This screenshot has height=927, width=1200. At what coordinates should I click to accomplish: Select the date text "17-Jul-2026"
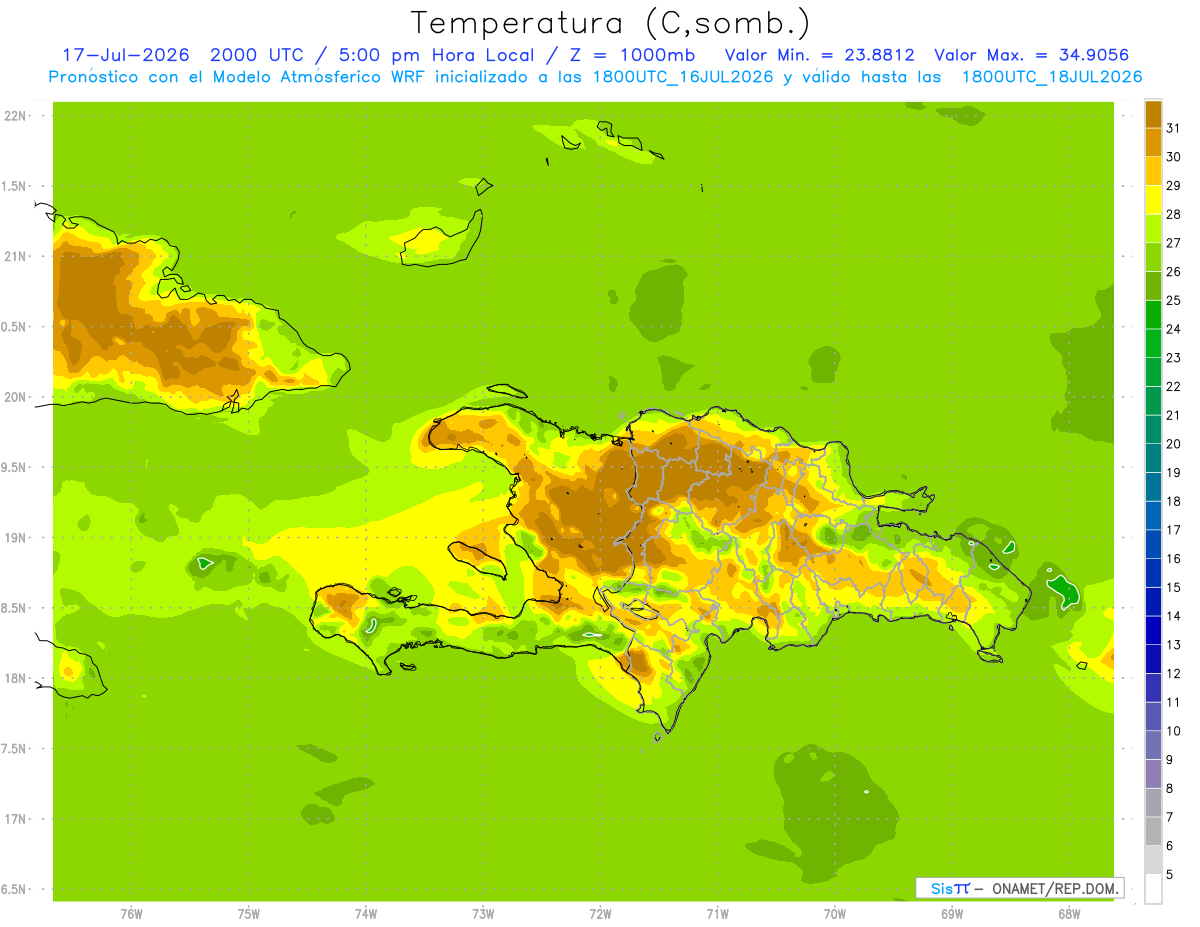point(125,55)
